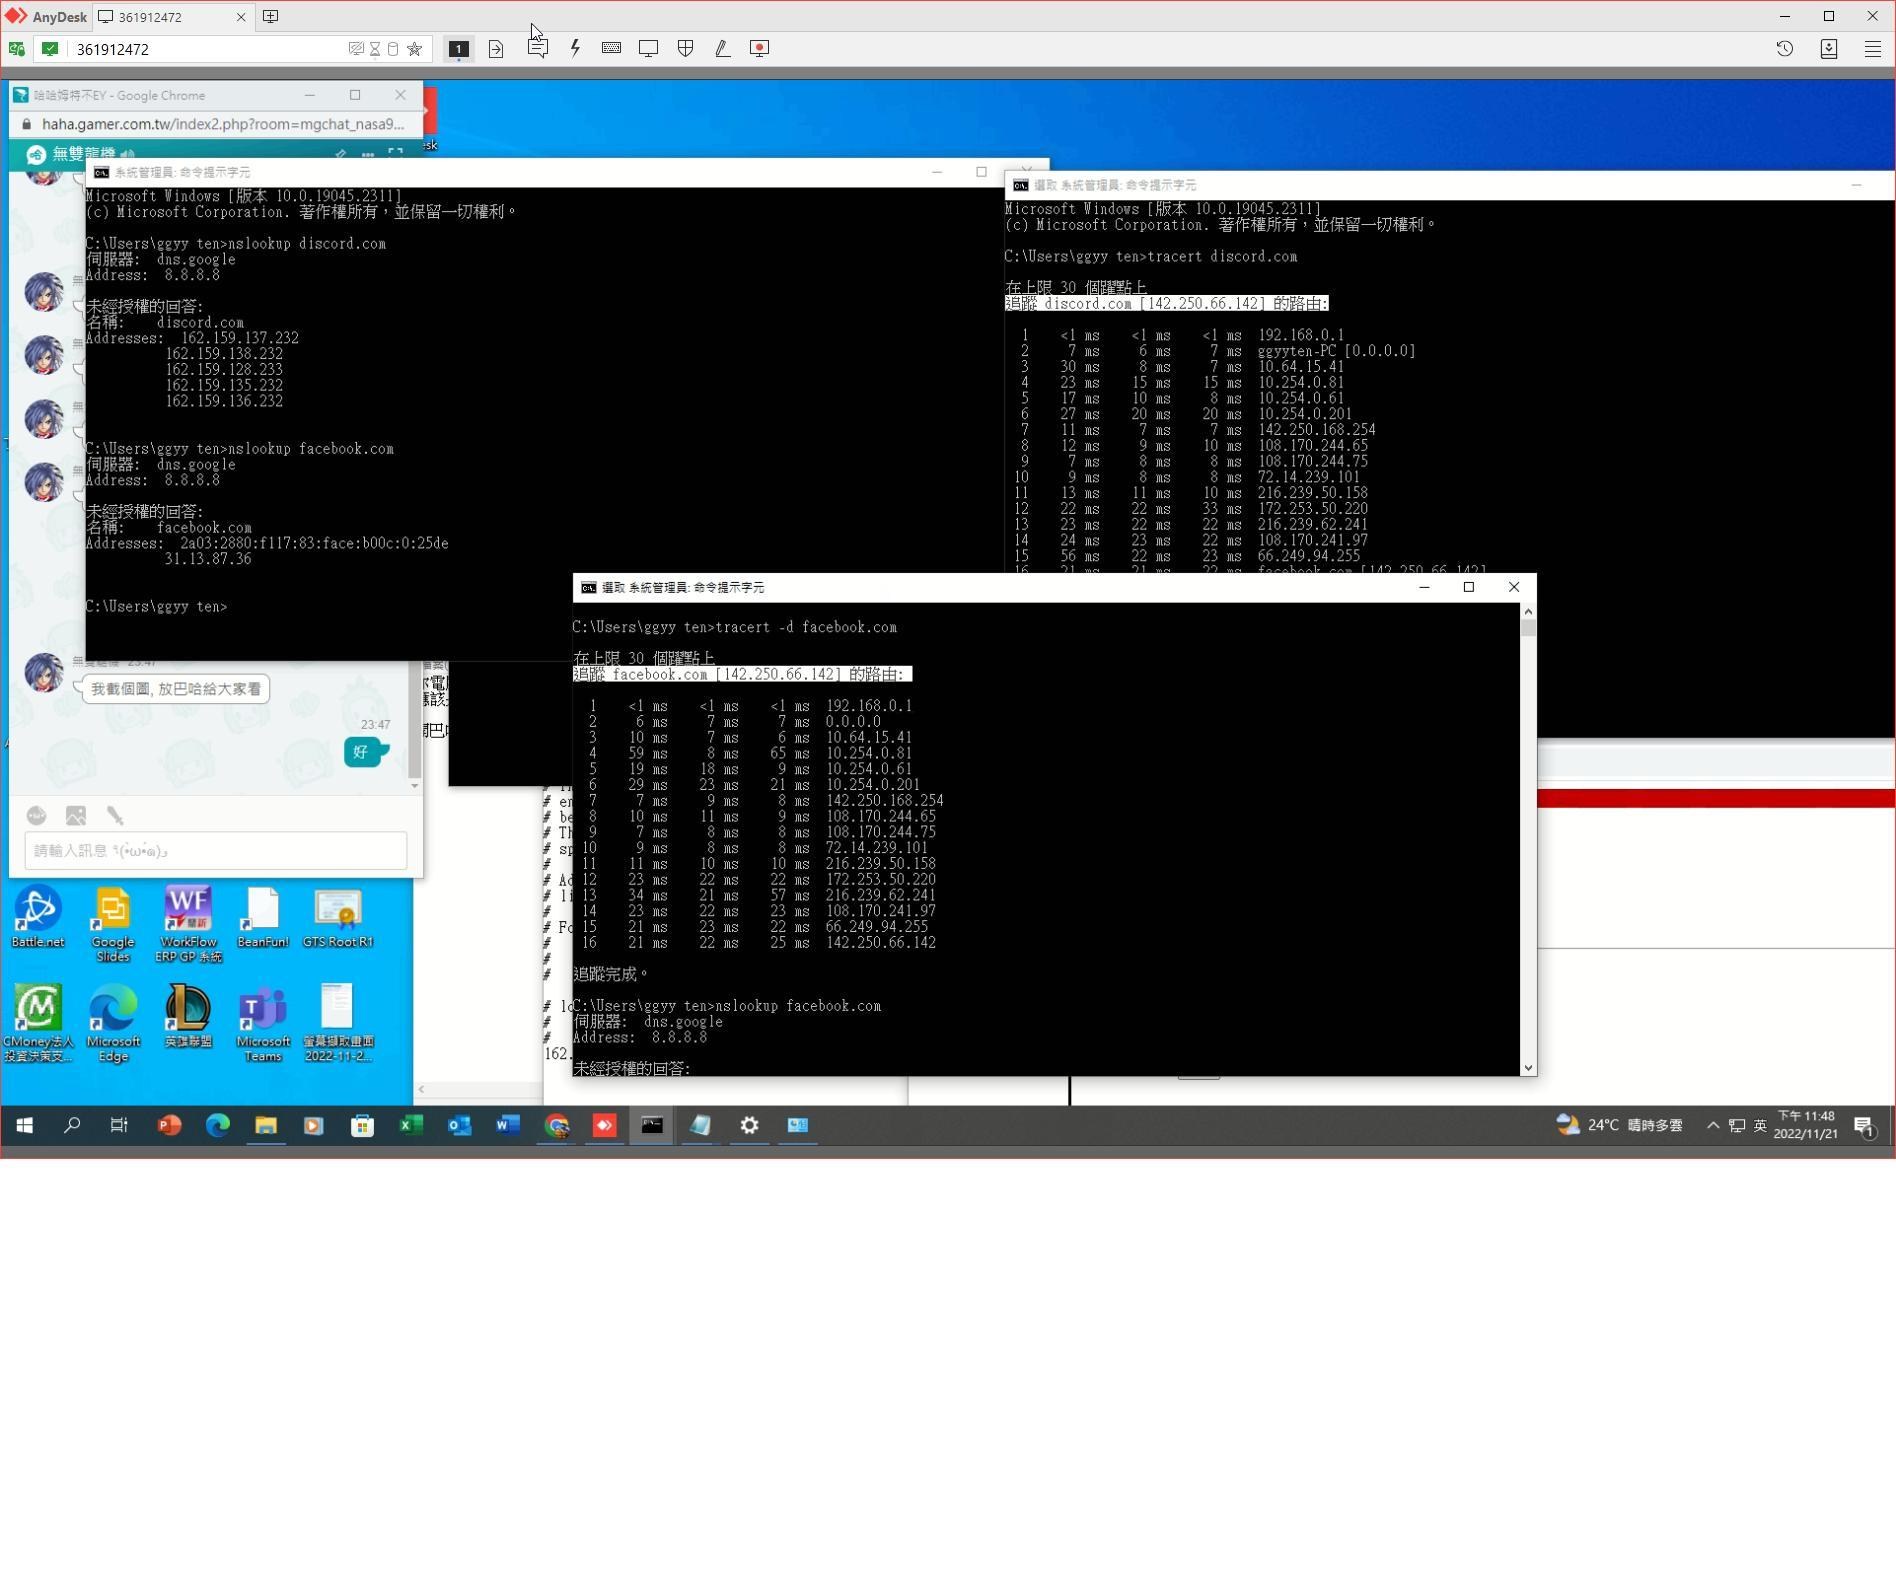Click the weather 24°C widget
Viewport: 1896px width, 1576px height.
pos(1620,1125)
